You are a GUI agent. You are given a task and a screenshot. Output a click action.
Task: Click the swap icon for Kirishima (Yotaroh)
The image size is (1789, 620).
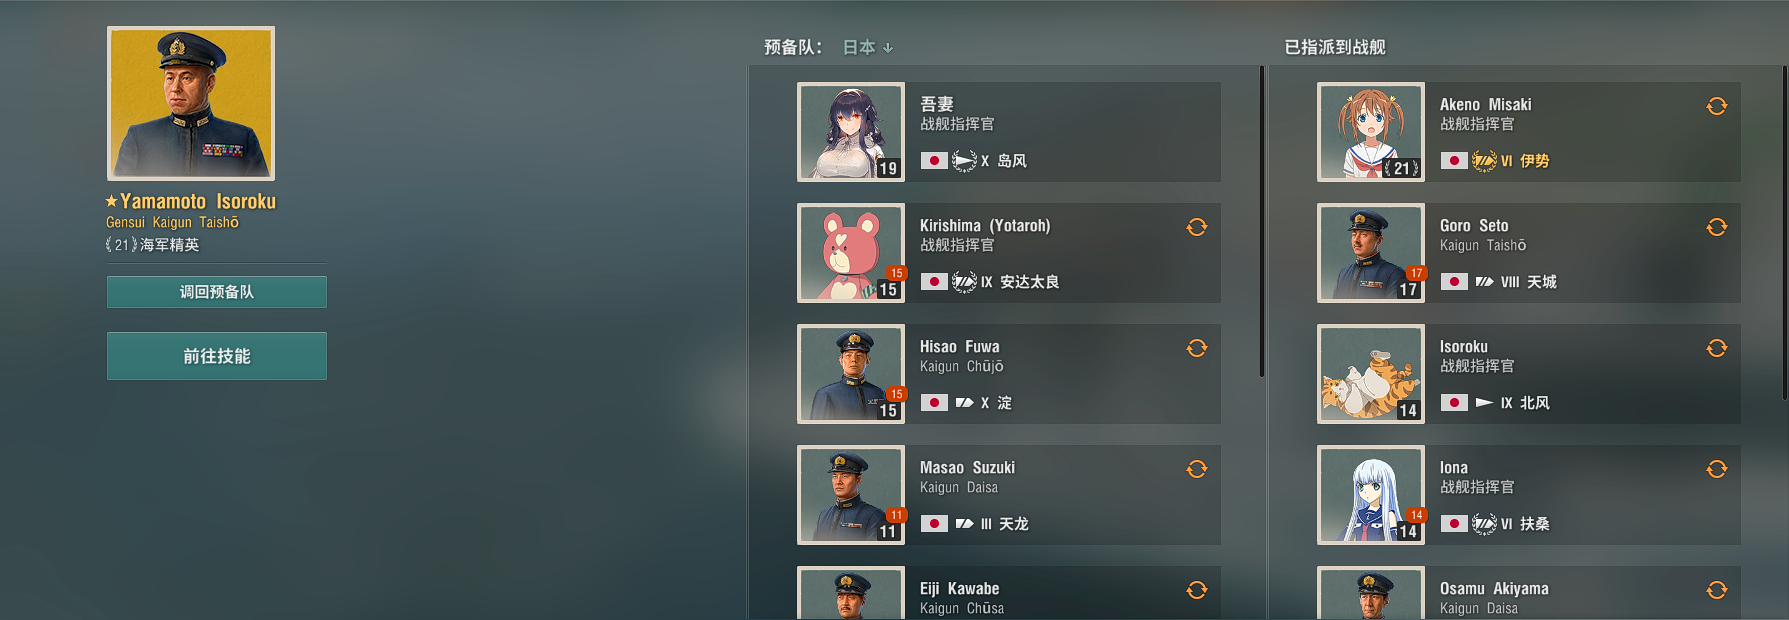click(1196, 227)
